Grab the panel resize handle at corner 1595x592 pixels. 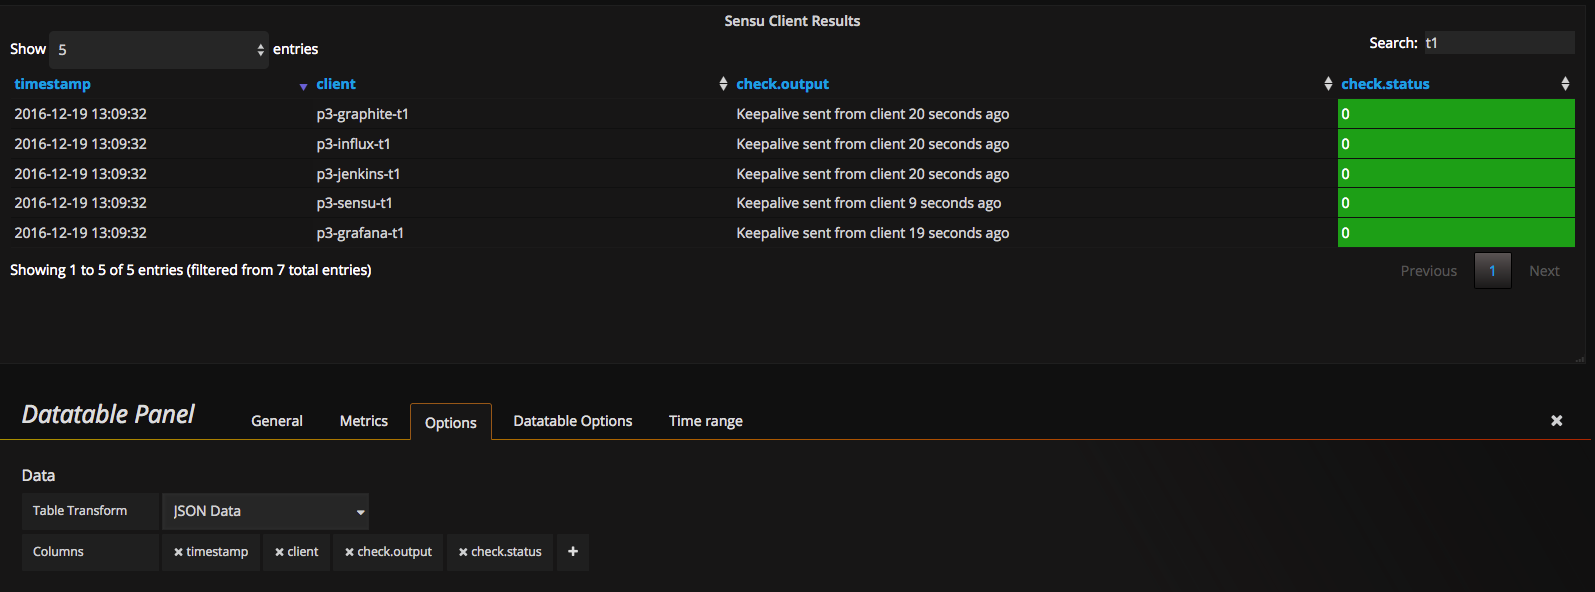pyautogui.click(x=1580, y=358)
